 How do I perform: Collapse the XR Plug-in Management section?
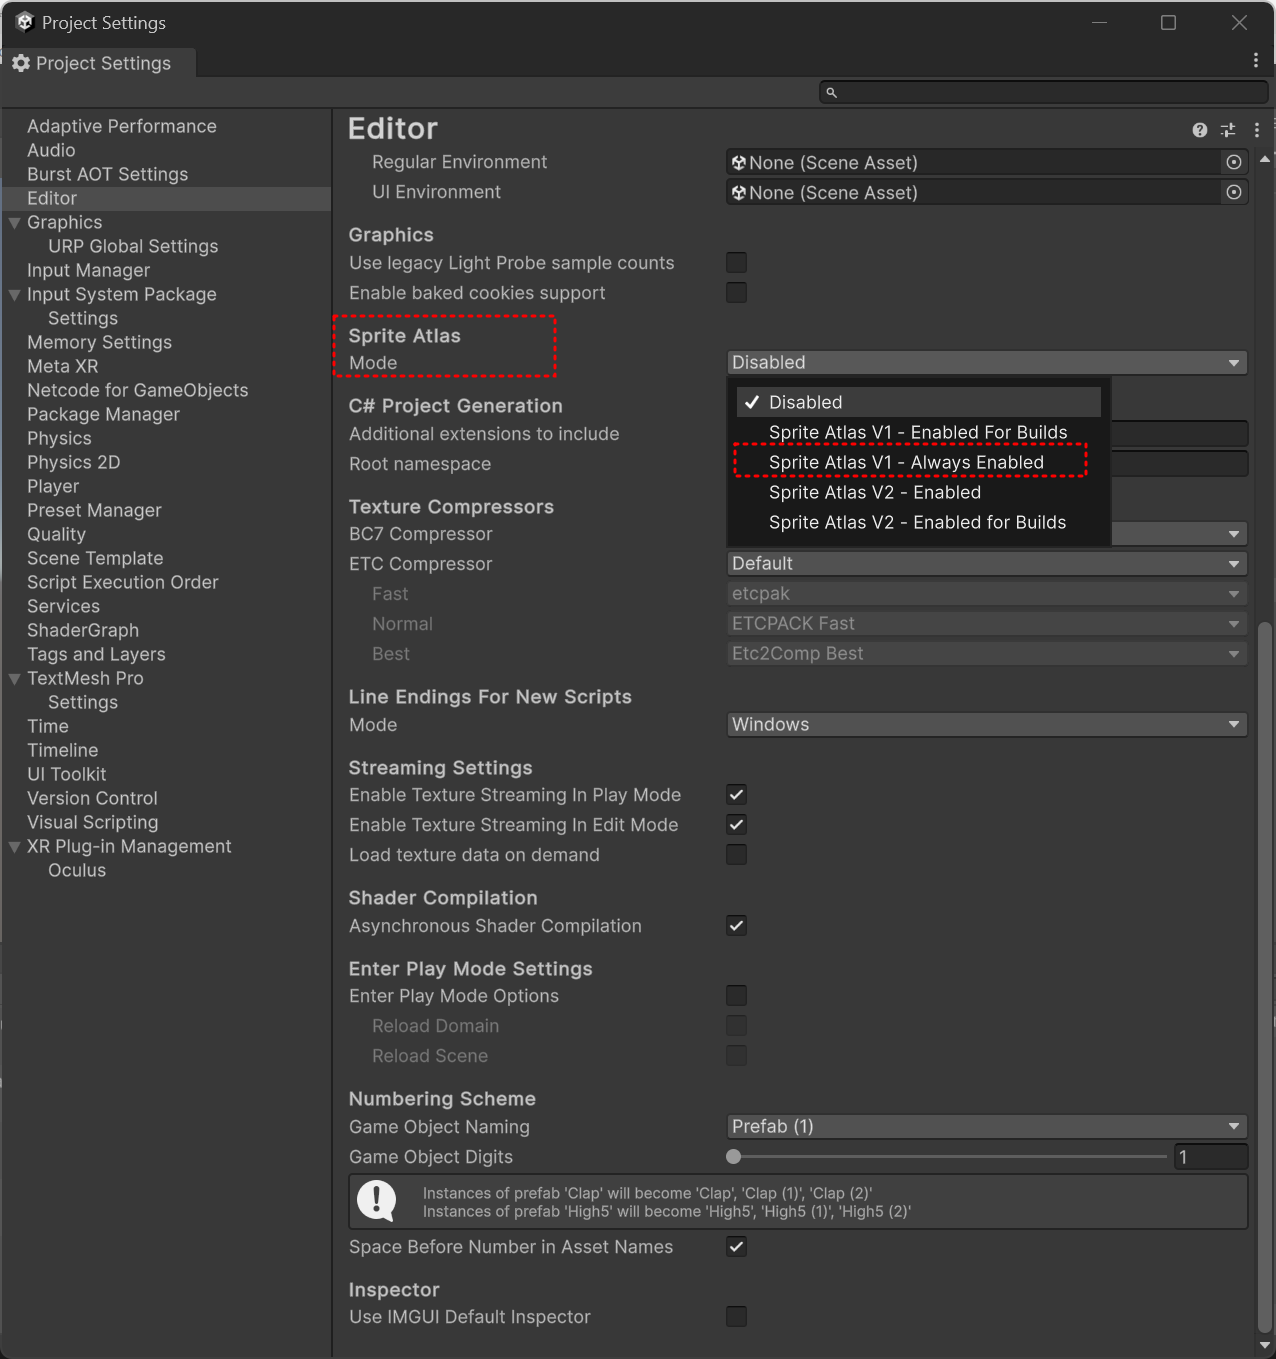coord(15,847)
